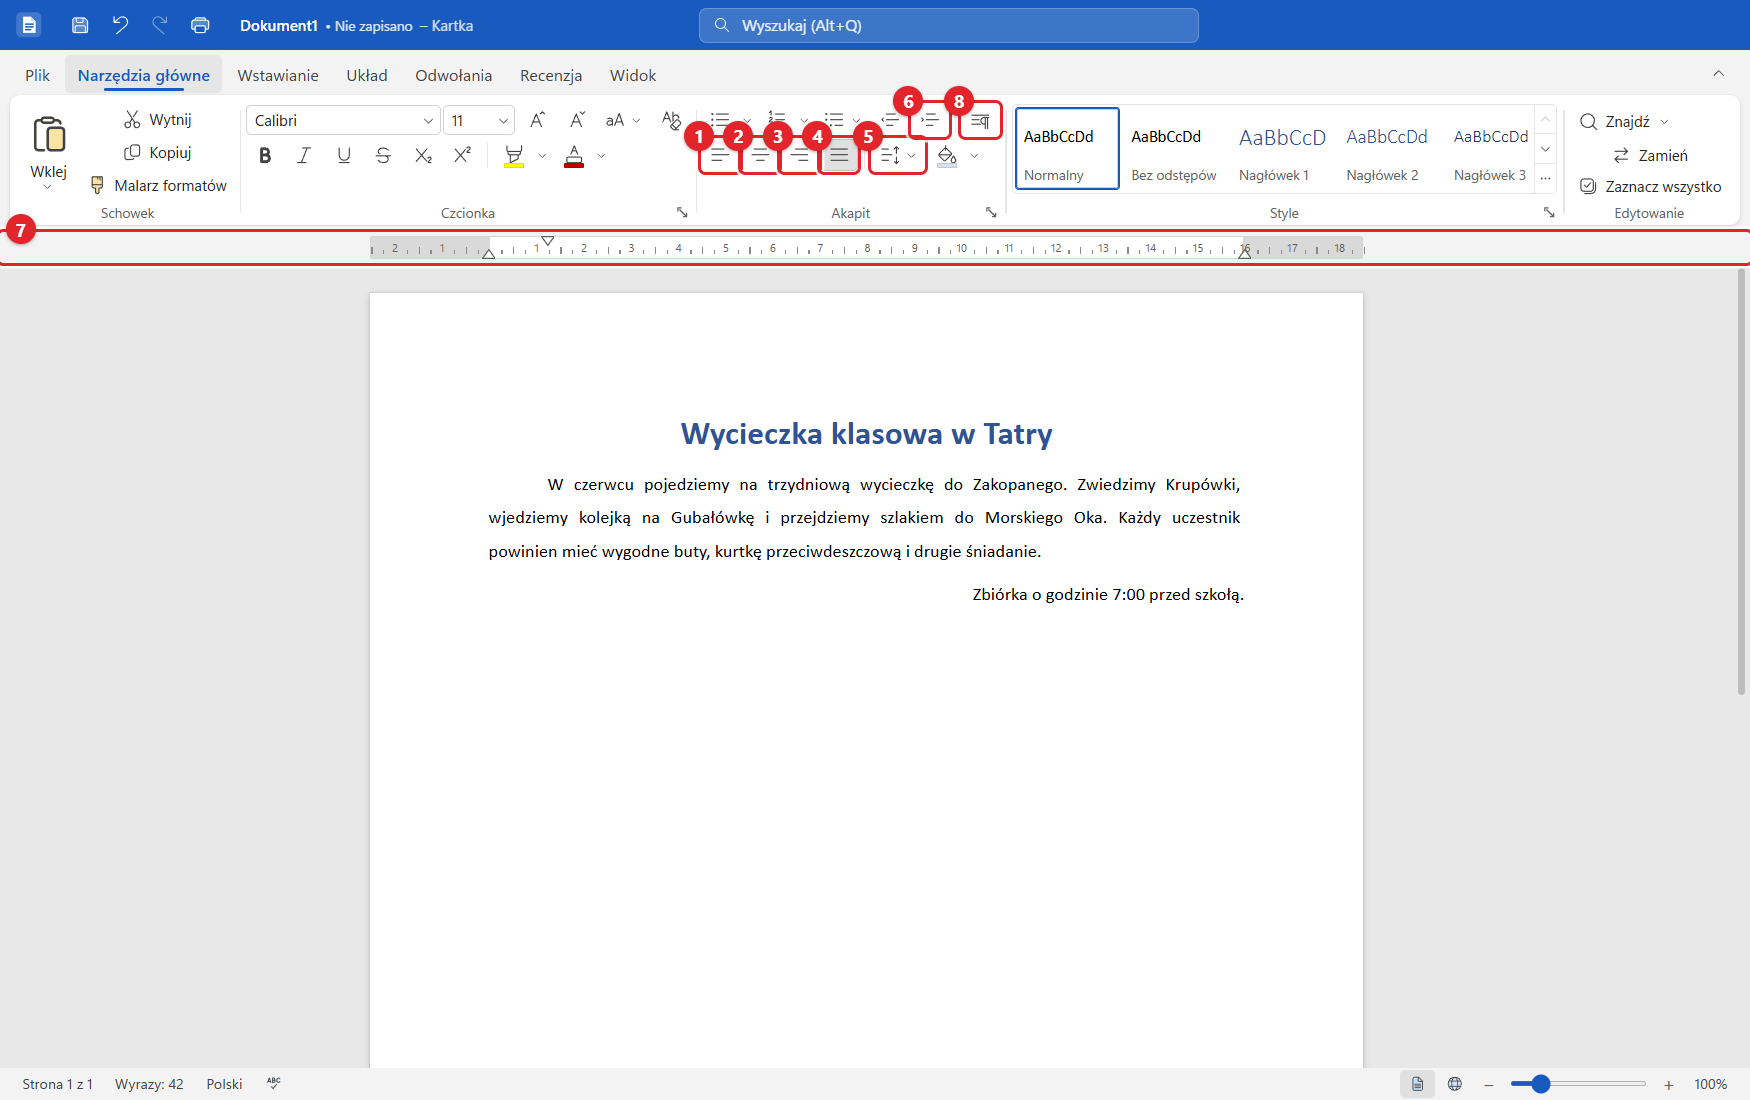Apply the yellow text highlight color
1750x1100 pixels.
click(514, 155)
